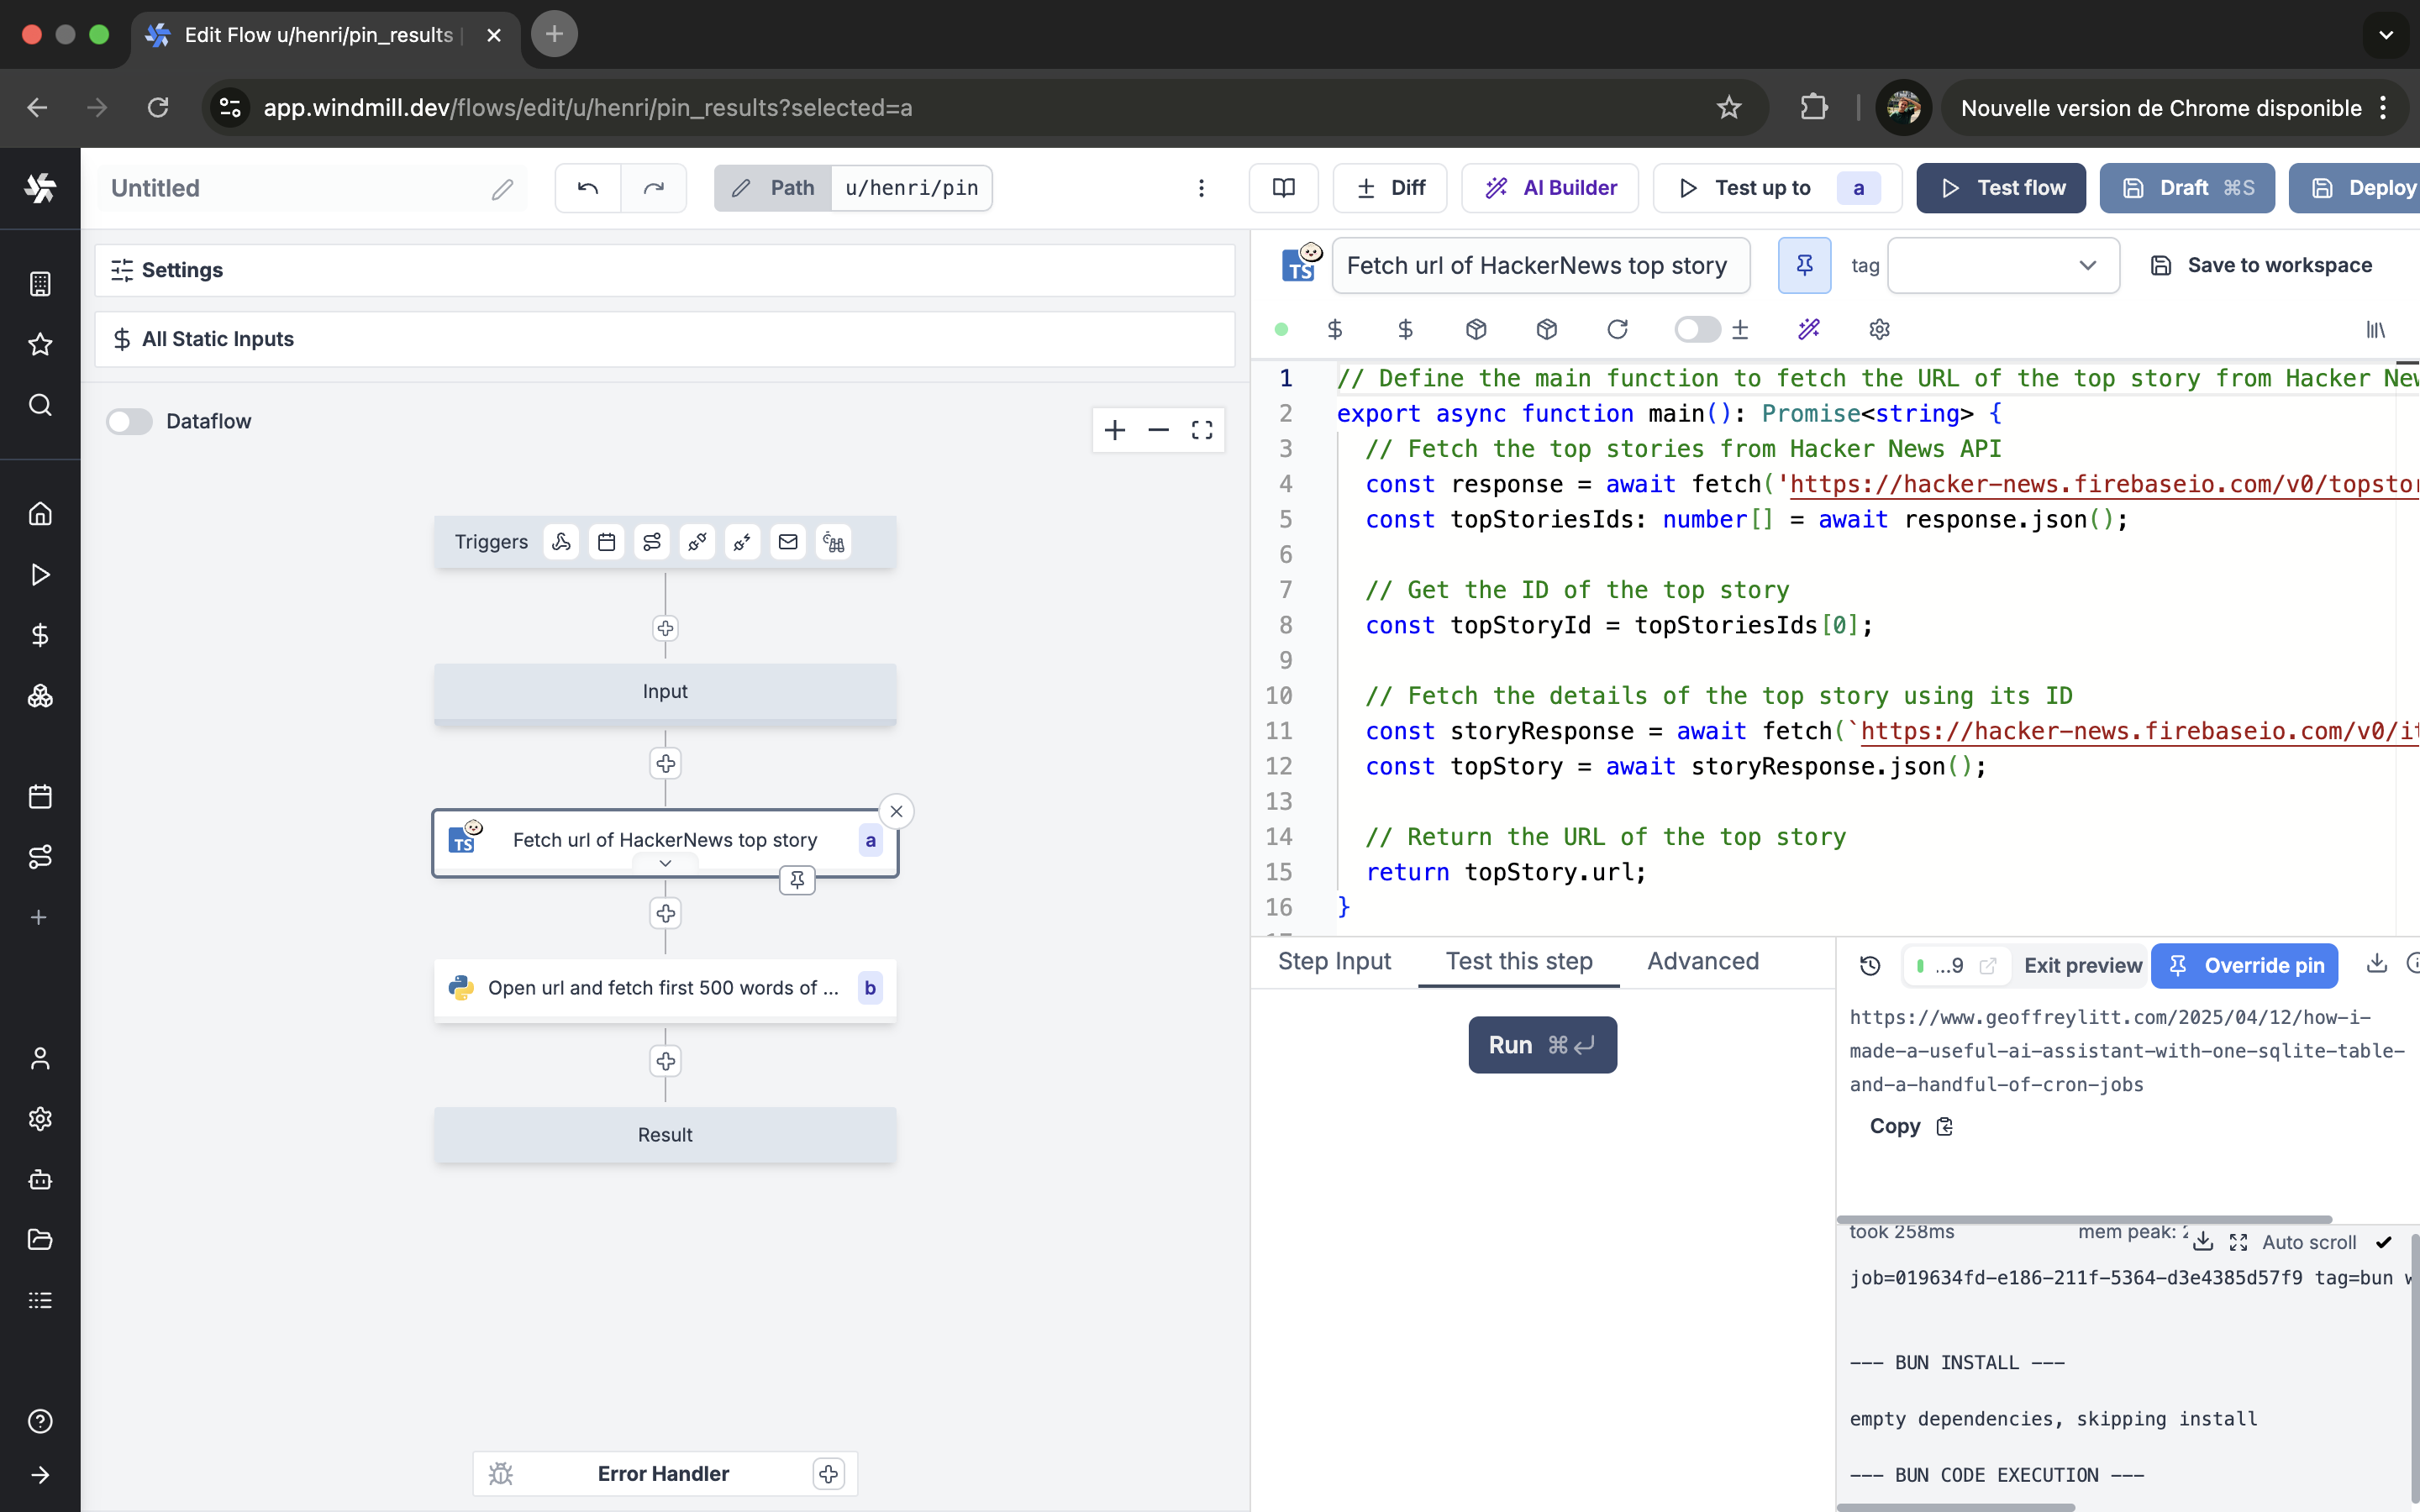
Task: Toggle the Dataflow switch
Action: 130,421
